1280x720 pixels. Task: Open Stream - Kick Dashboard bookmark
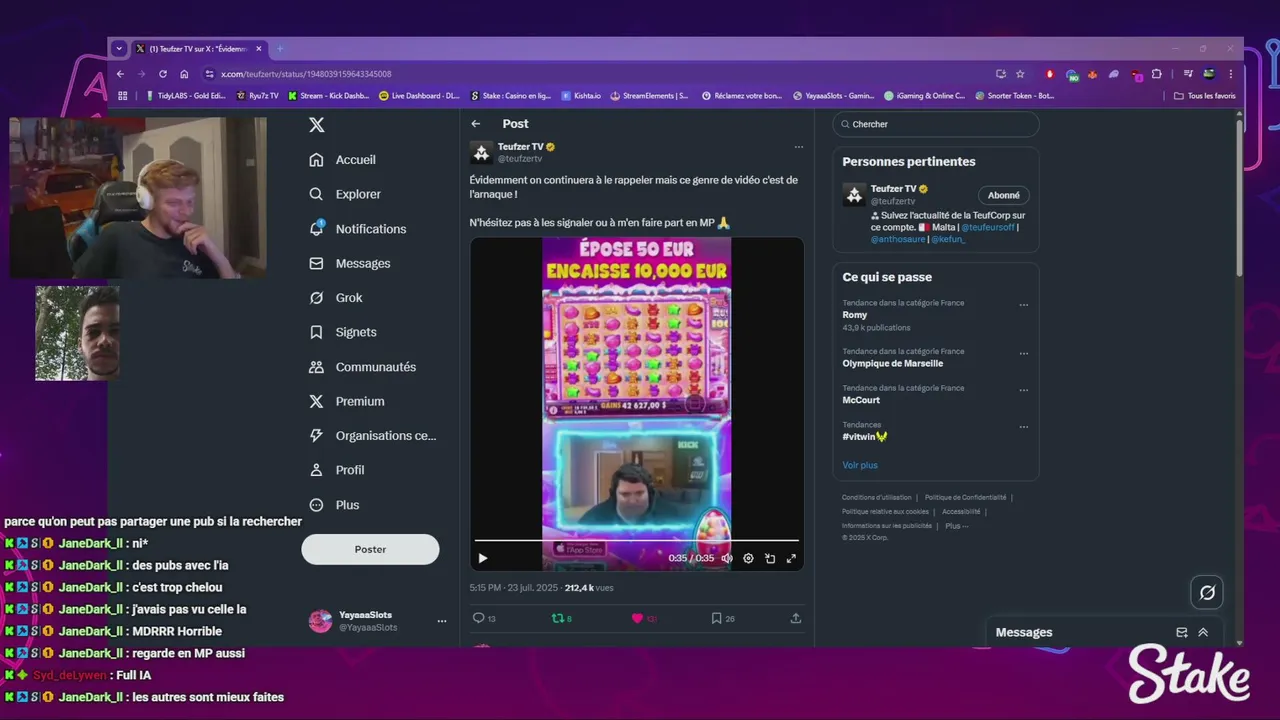[x=329, y=96]
